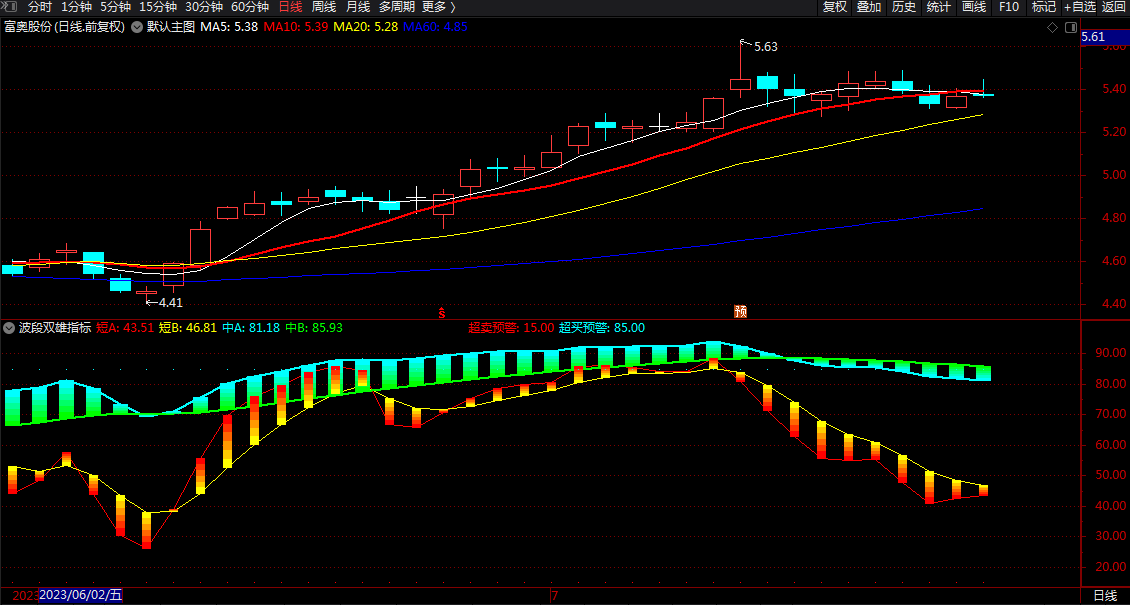Open the 复权 adjustment menu
1130x605 pixels.
point(835,7)
